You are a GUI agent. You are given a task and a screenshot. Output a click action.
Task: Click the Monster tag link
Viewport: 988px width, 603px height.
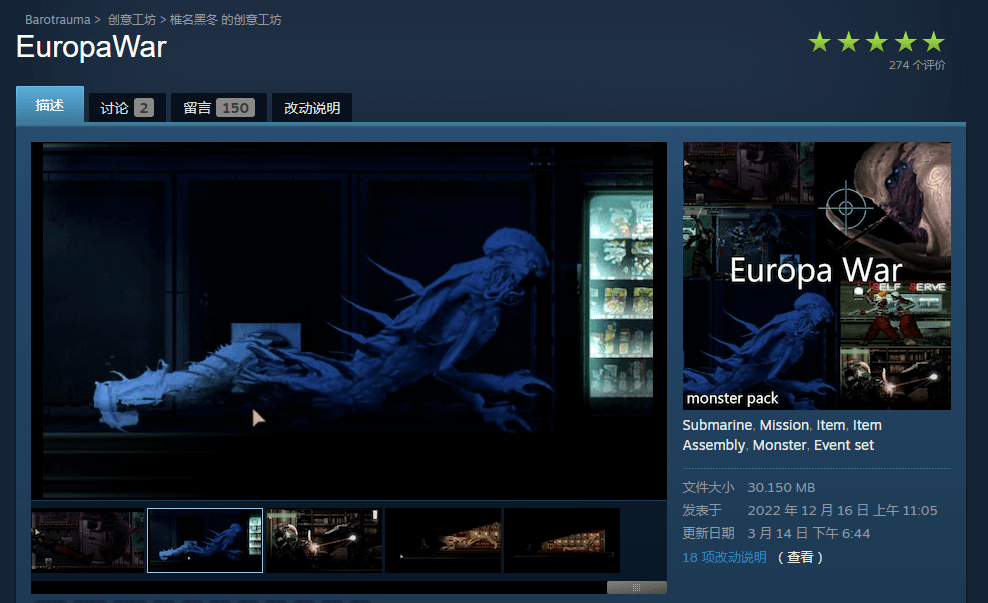point(779,445)
